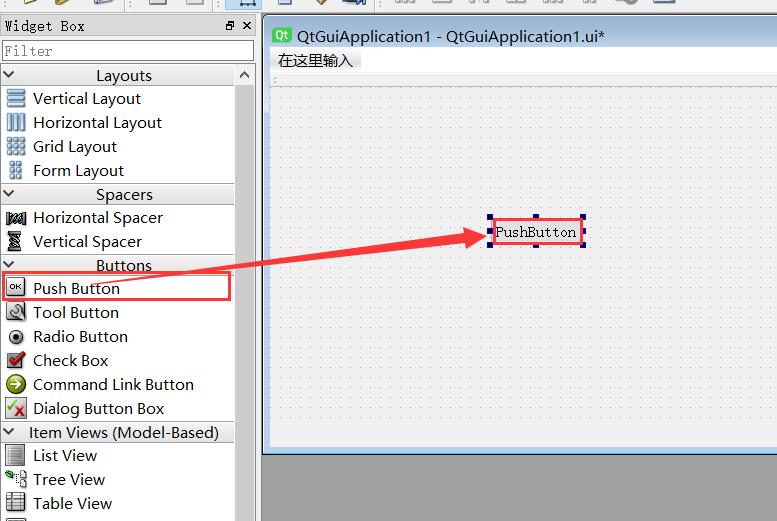
Task: Select the PushButton on the form
Action: (536, 232)
